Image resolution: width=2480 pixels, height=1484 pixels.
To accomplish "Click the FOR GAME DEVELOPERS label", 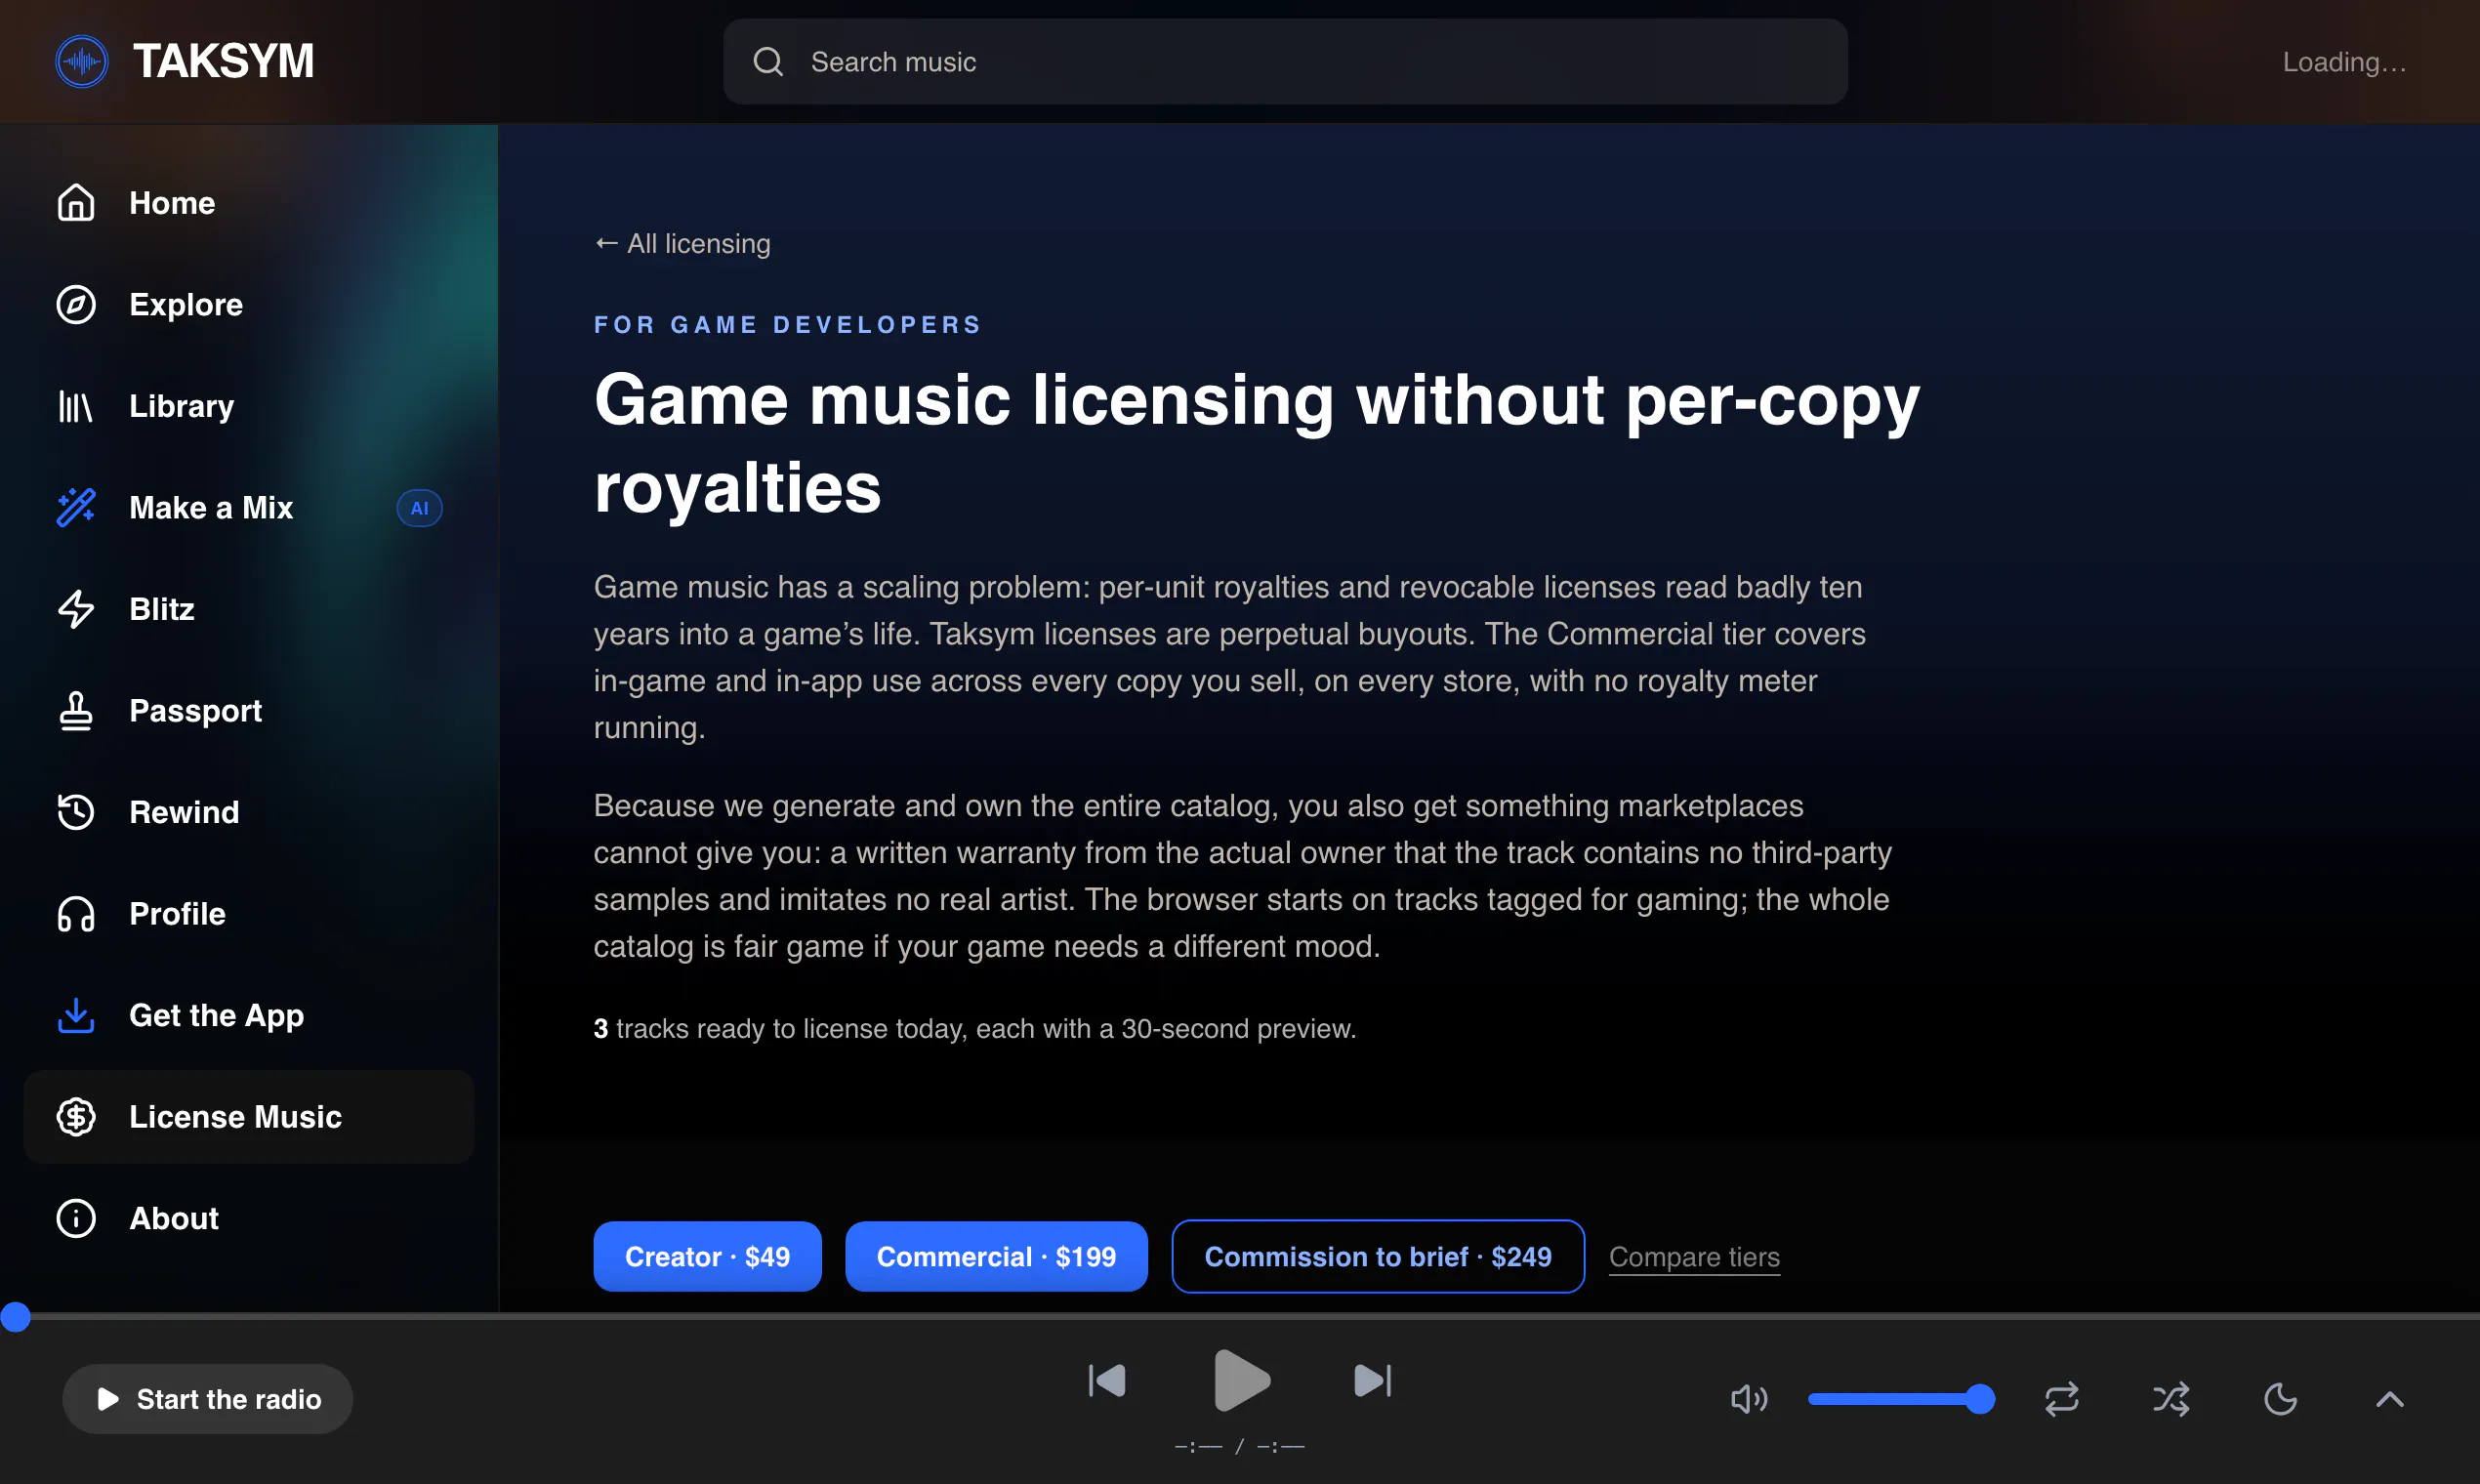I will pyautogui.click(x=788, y=325).
